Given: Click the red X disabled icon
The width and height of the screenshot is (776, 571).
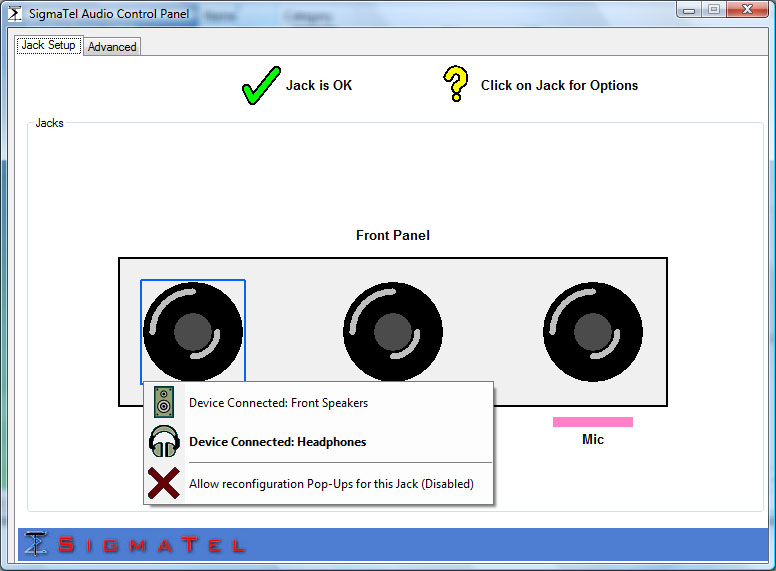Looking at the screenshot, I should (x=164, y=483).
